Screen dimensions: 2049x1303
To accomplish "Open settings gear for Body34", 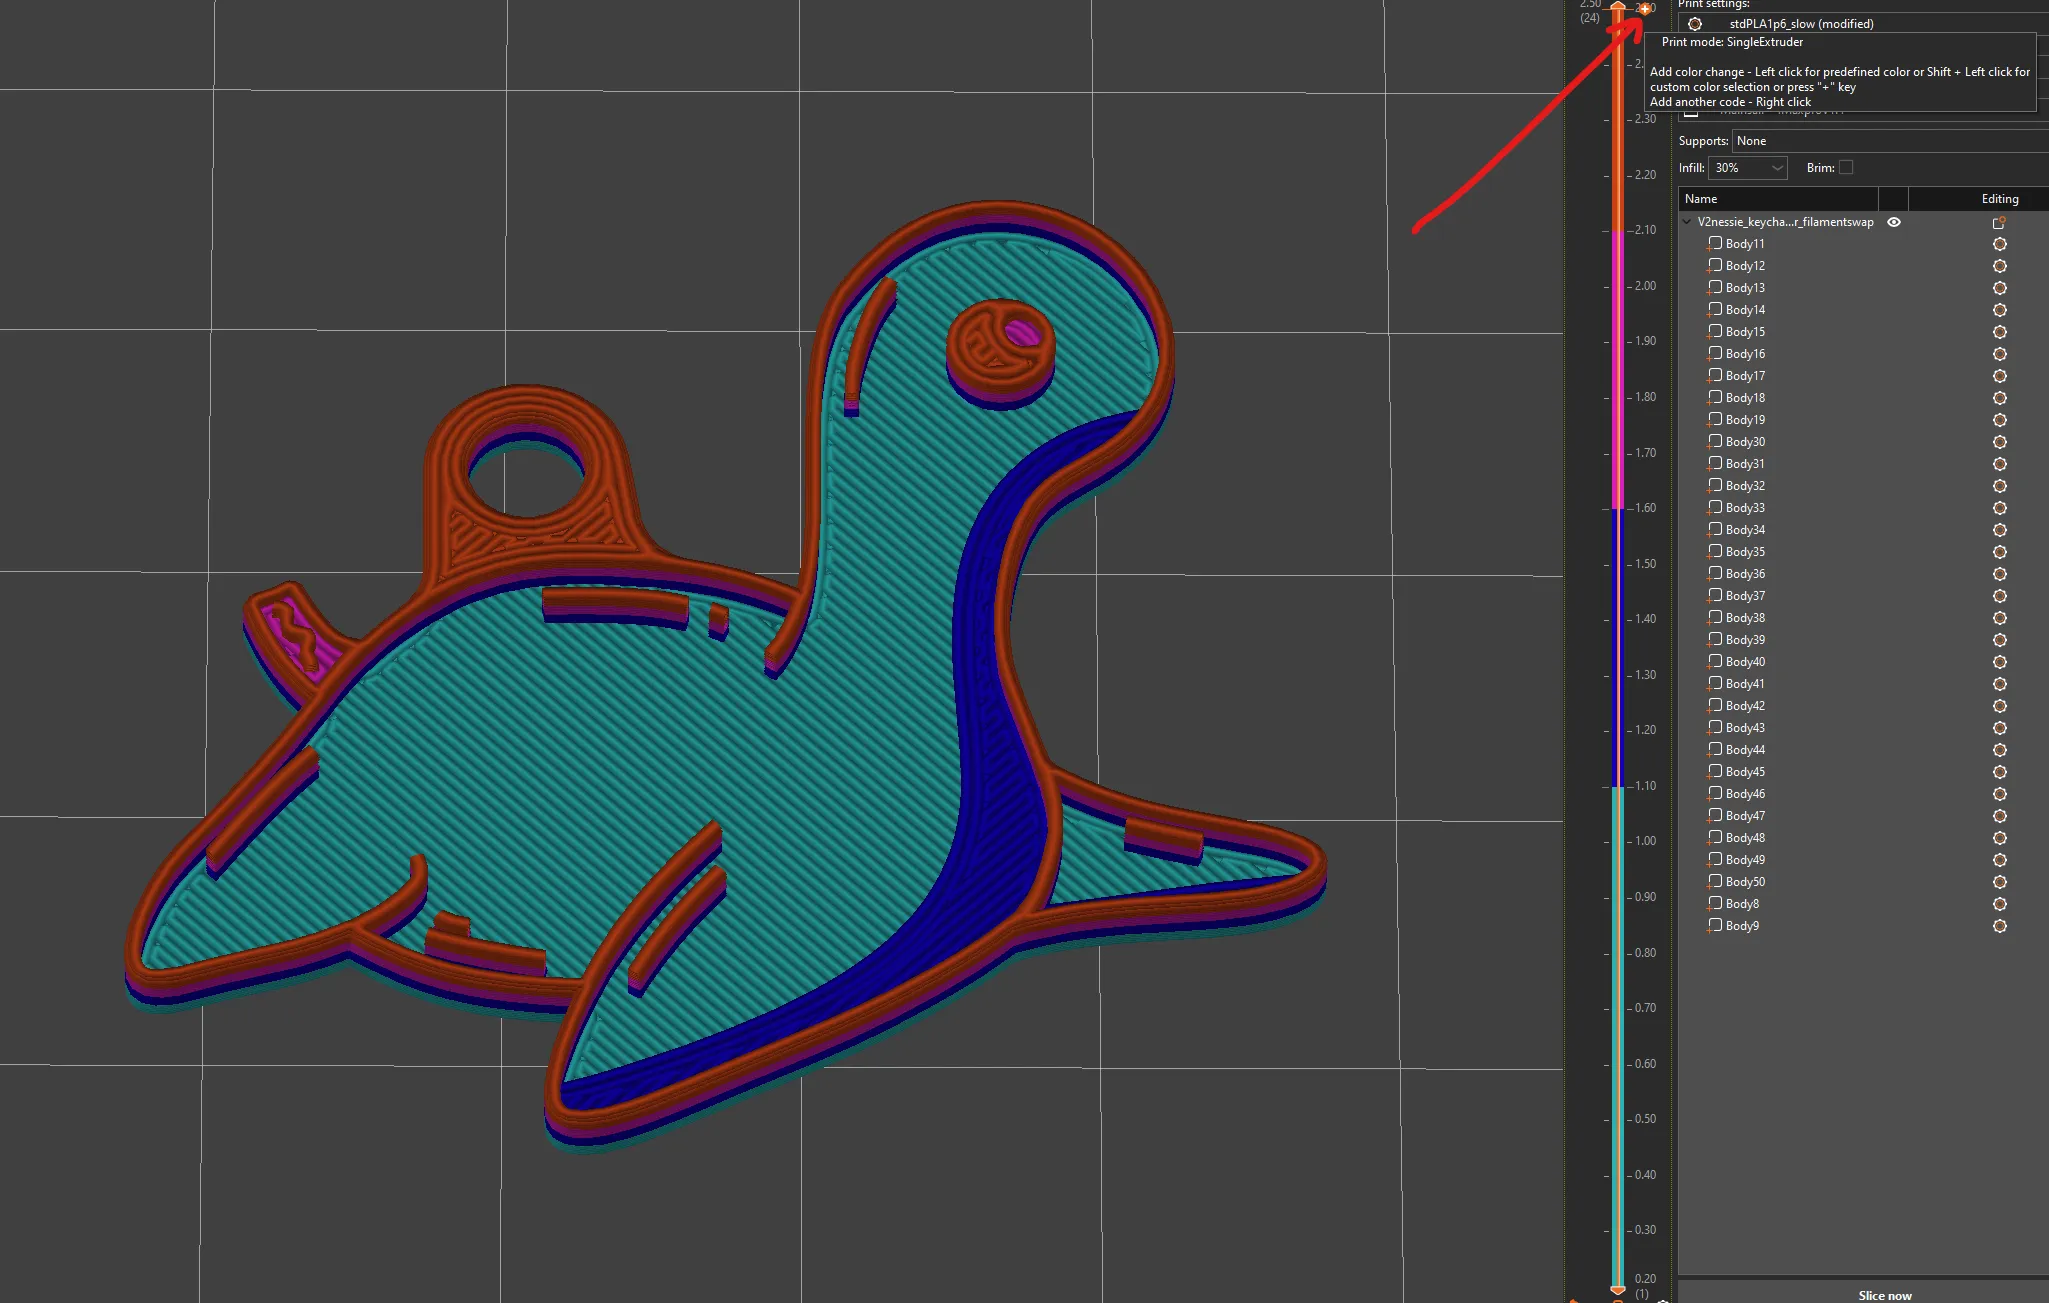I will pyautogui.click(x=2000, y=530).
